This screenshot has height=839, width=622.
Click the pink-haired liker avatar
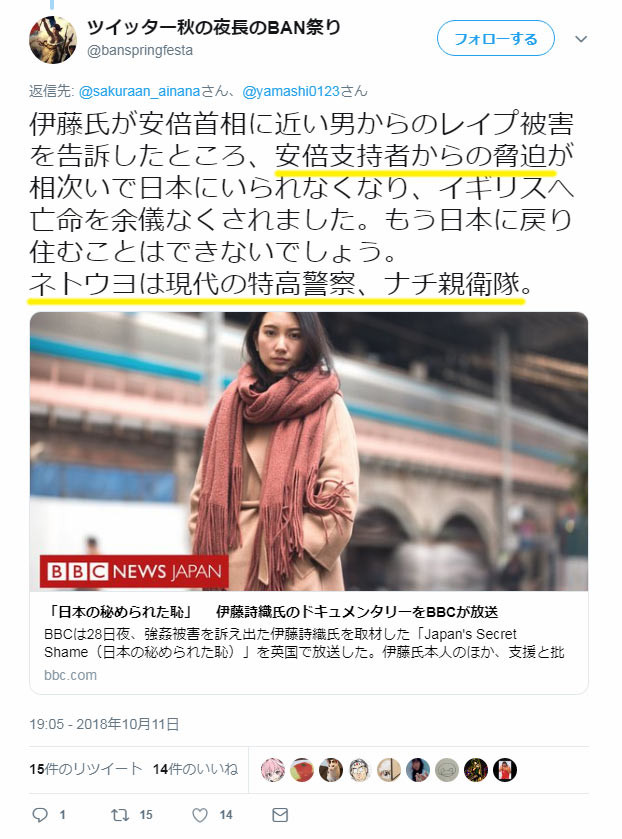tap(273, 770)
